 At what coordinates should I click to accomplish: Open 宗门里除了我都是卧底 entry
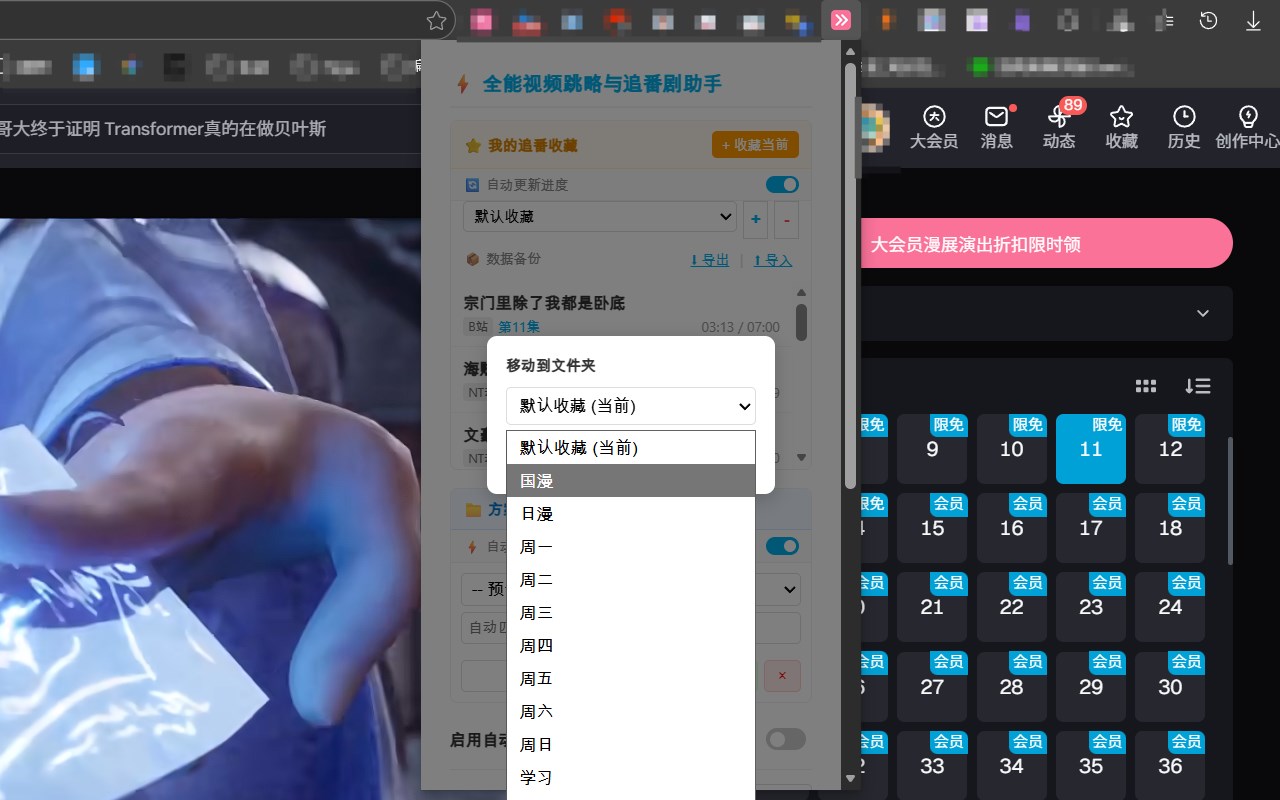(x=545, y=303)
